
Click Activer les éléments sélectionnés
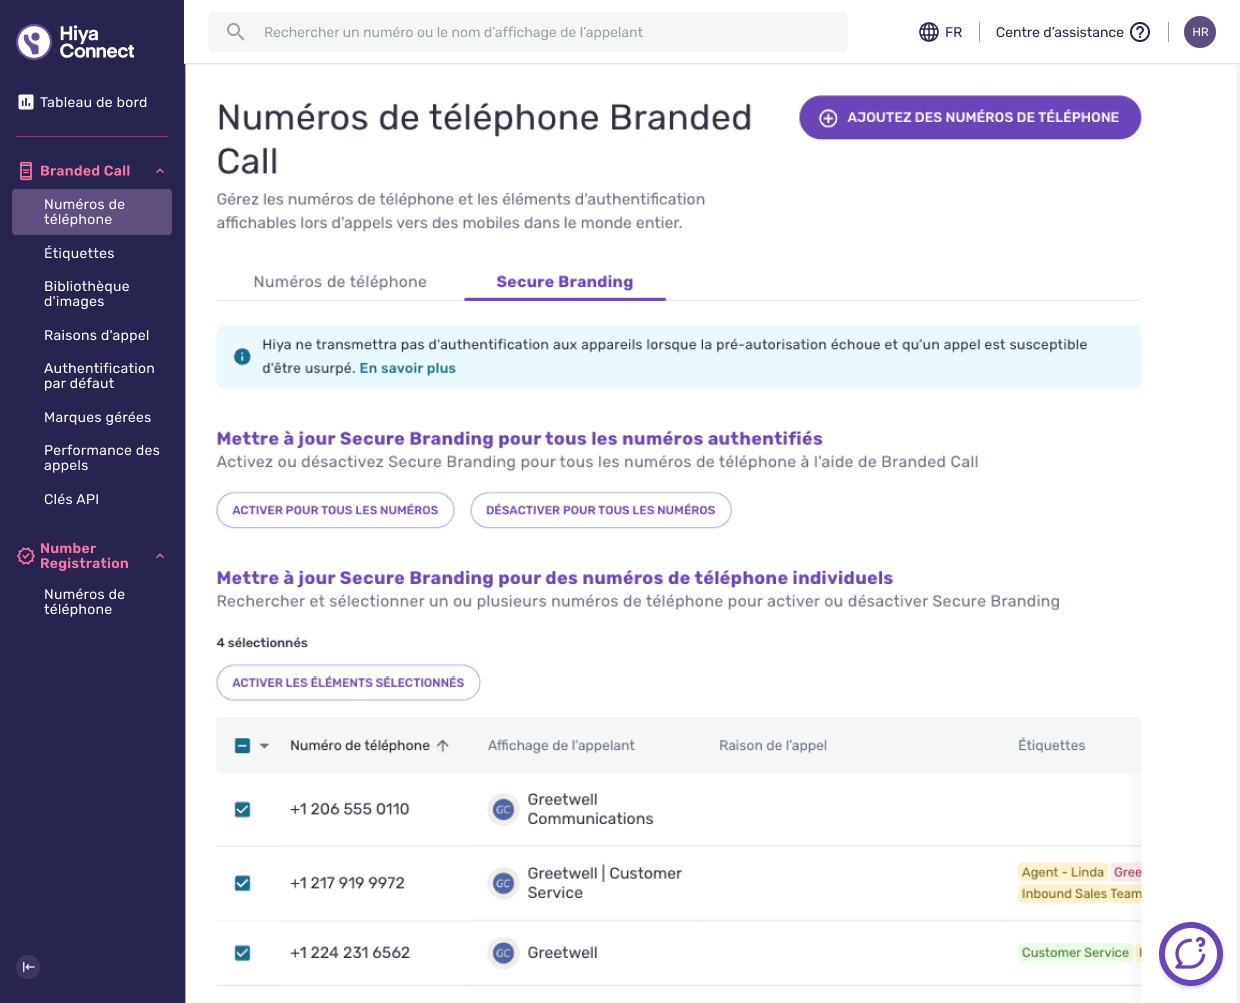(x=348, y=683)
